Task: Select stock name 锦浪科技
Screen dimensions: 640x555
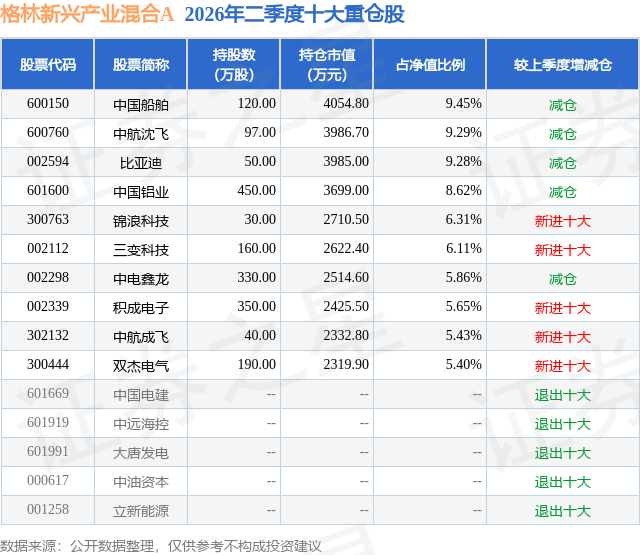Action: 141,221
